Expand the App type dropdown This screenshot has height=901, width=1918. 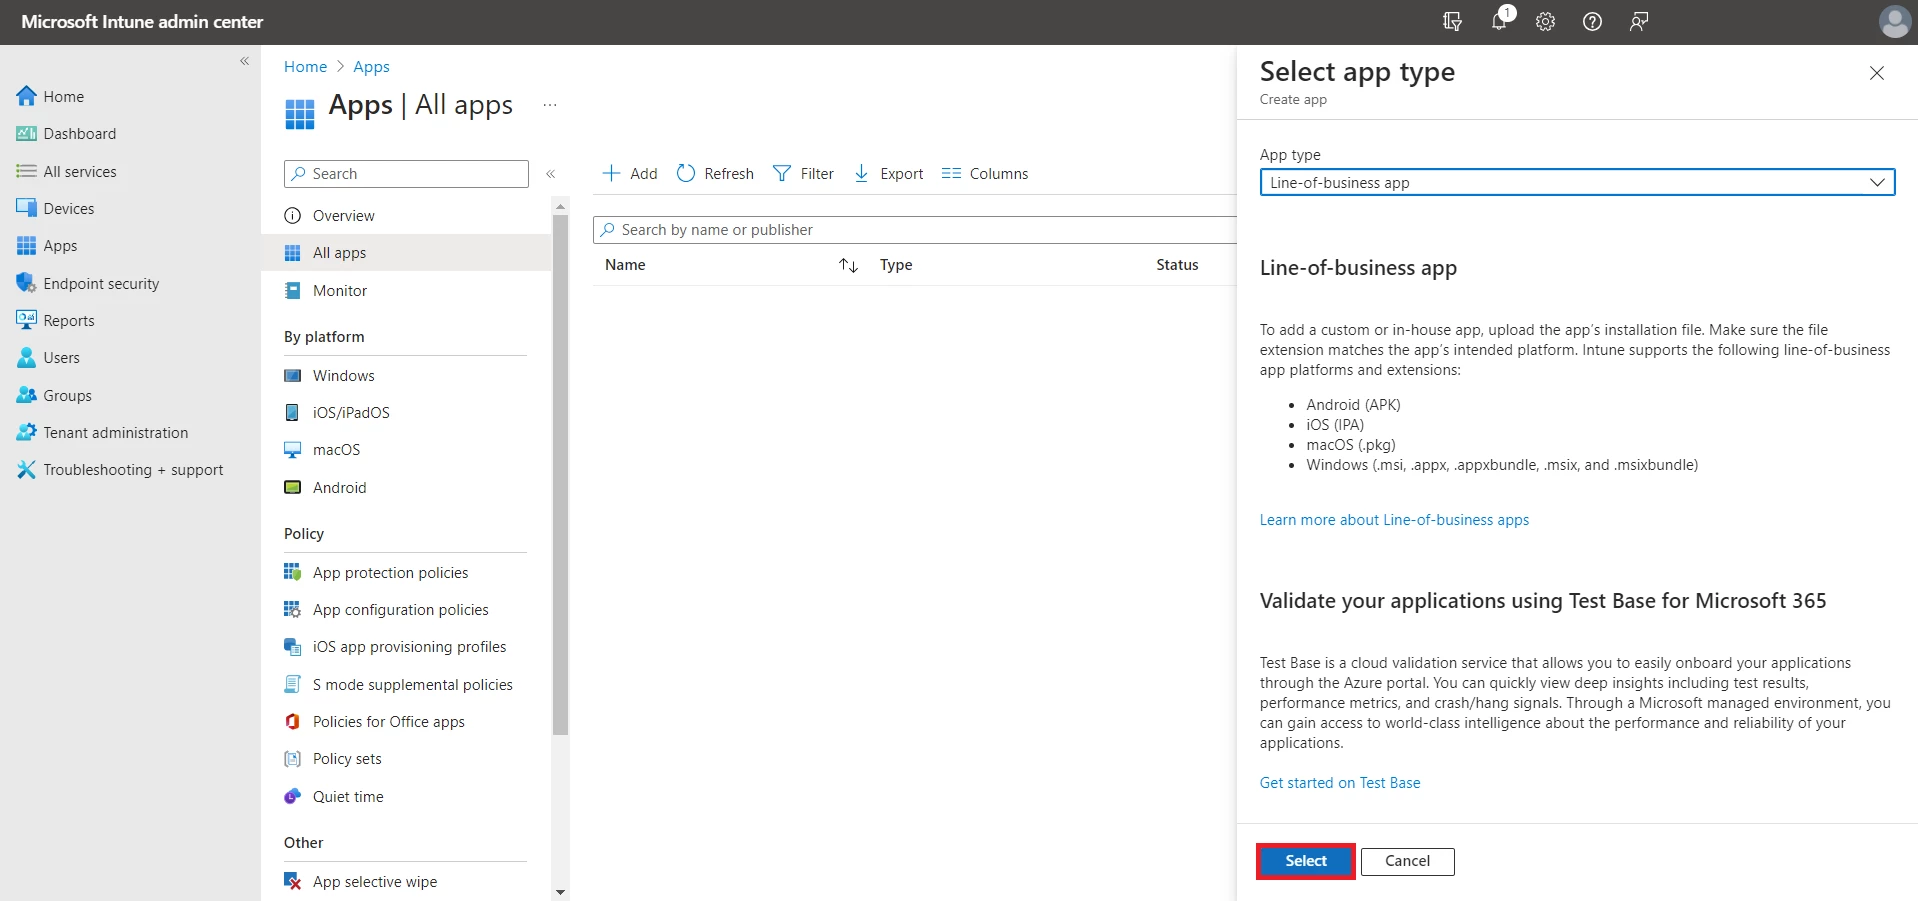pos(1577,182)
